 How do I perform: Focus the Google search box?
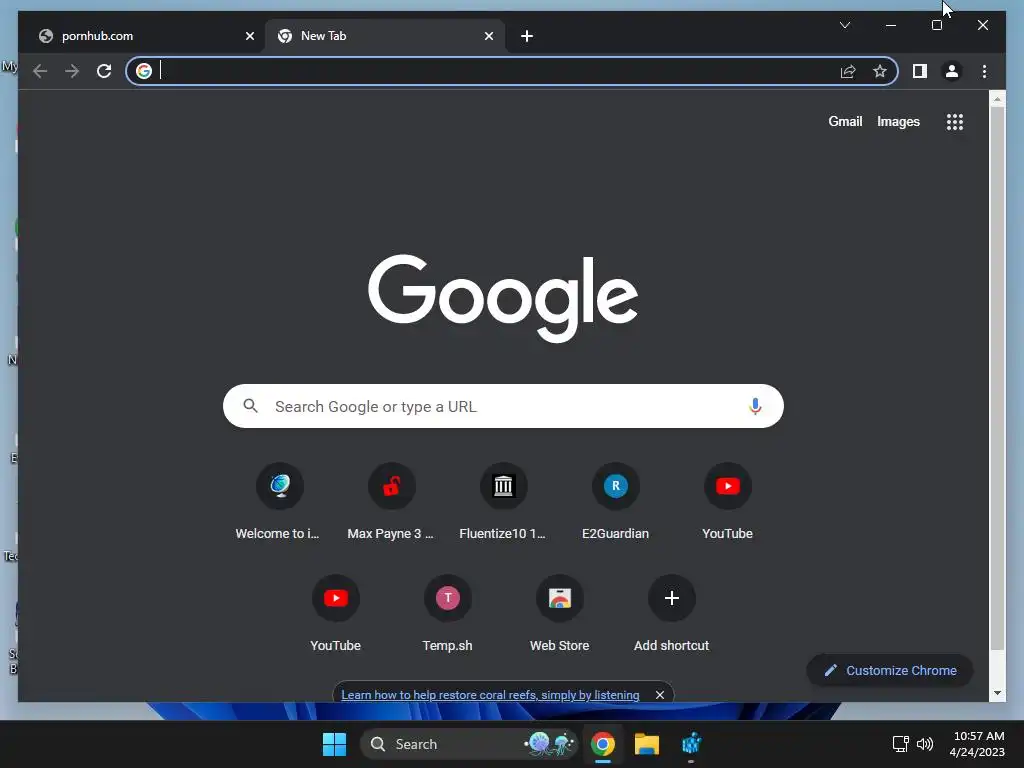[x=503, y=406]
